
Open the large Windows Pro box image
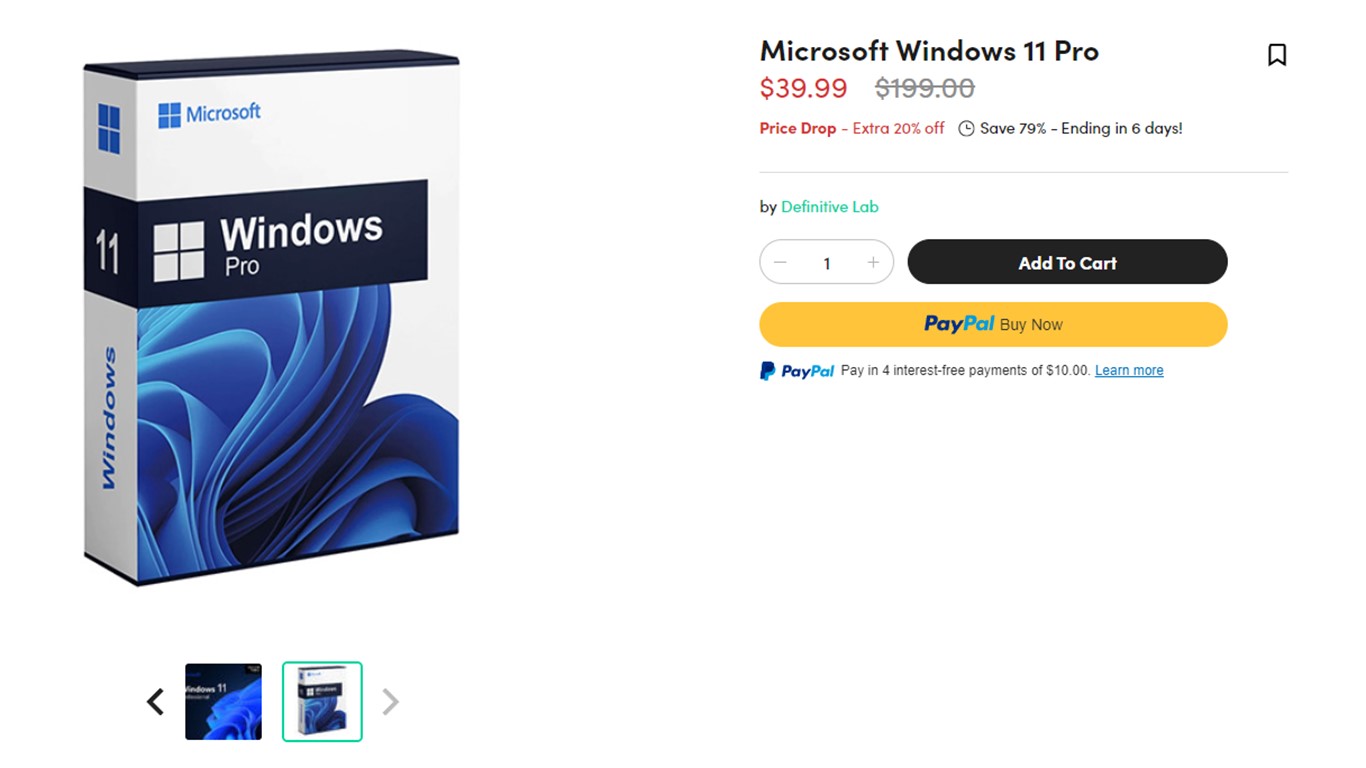tap(271, 316)
